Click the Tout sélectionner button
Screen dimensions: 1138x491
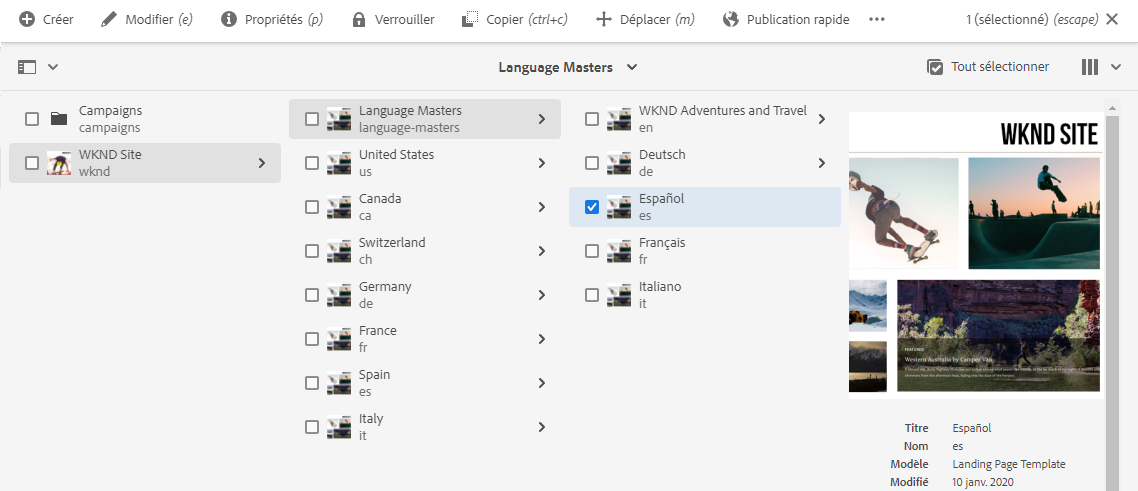click(x=988, y=67)
